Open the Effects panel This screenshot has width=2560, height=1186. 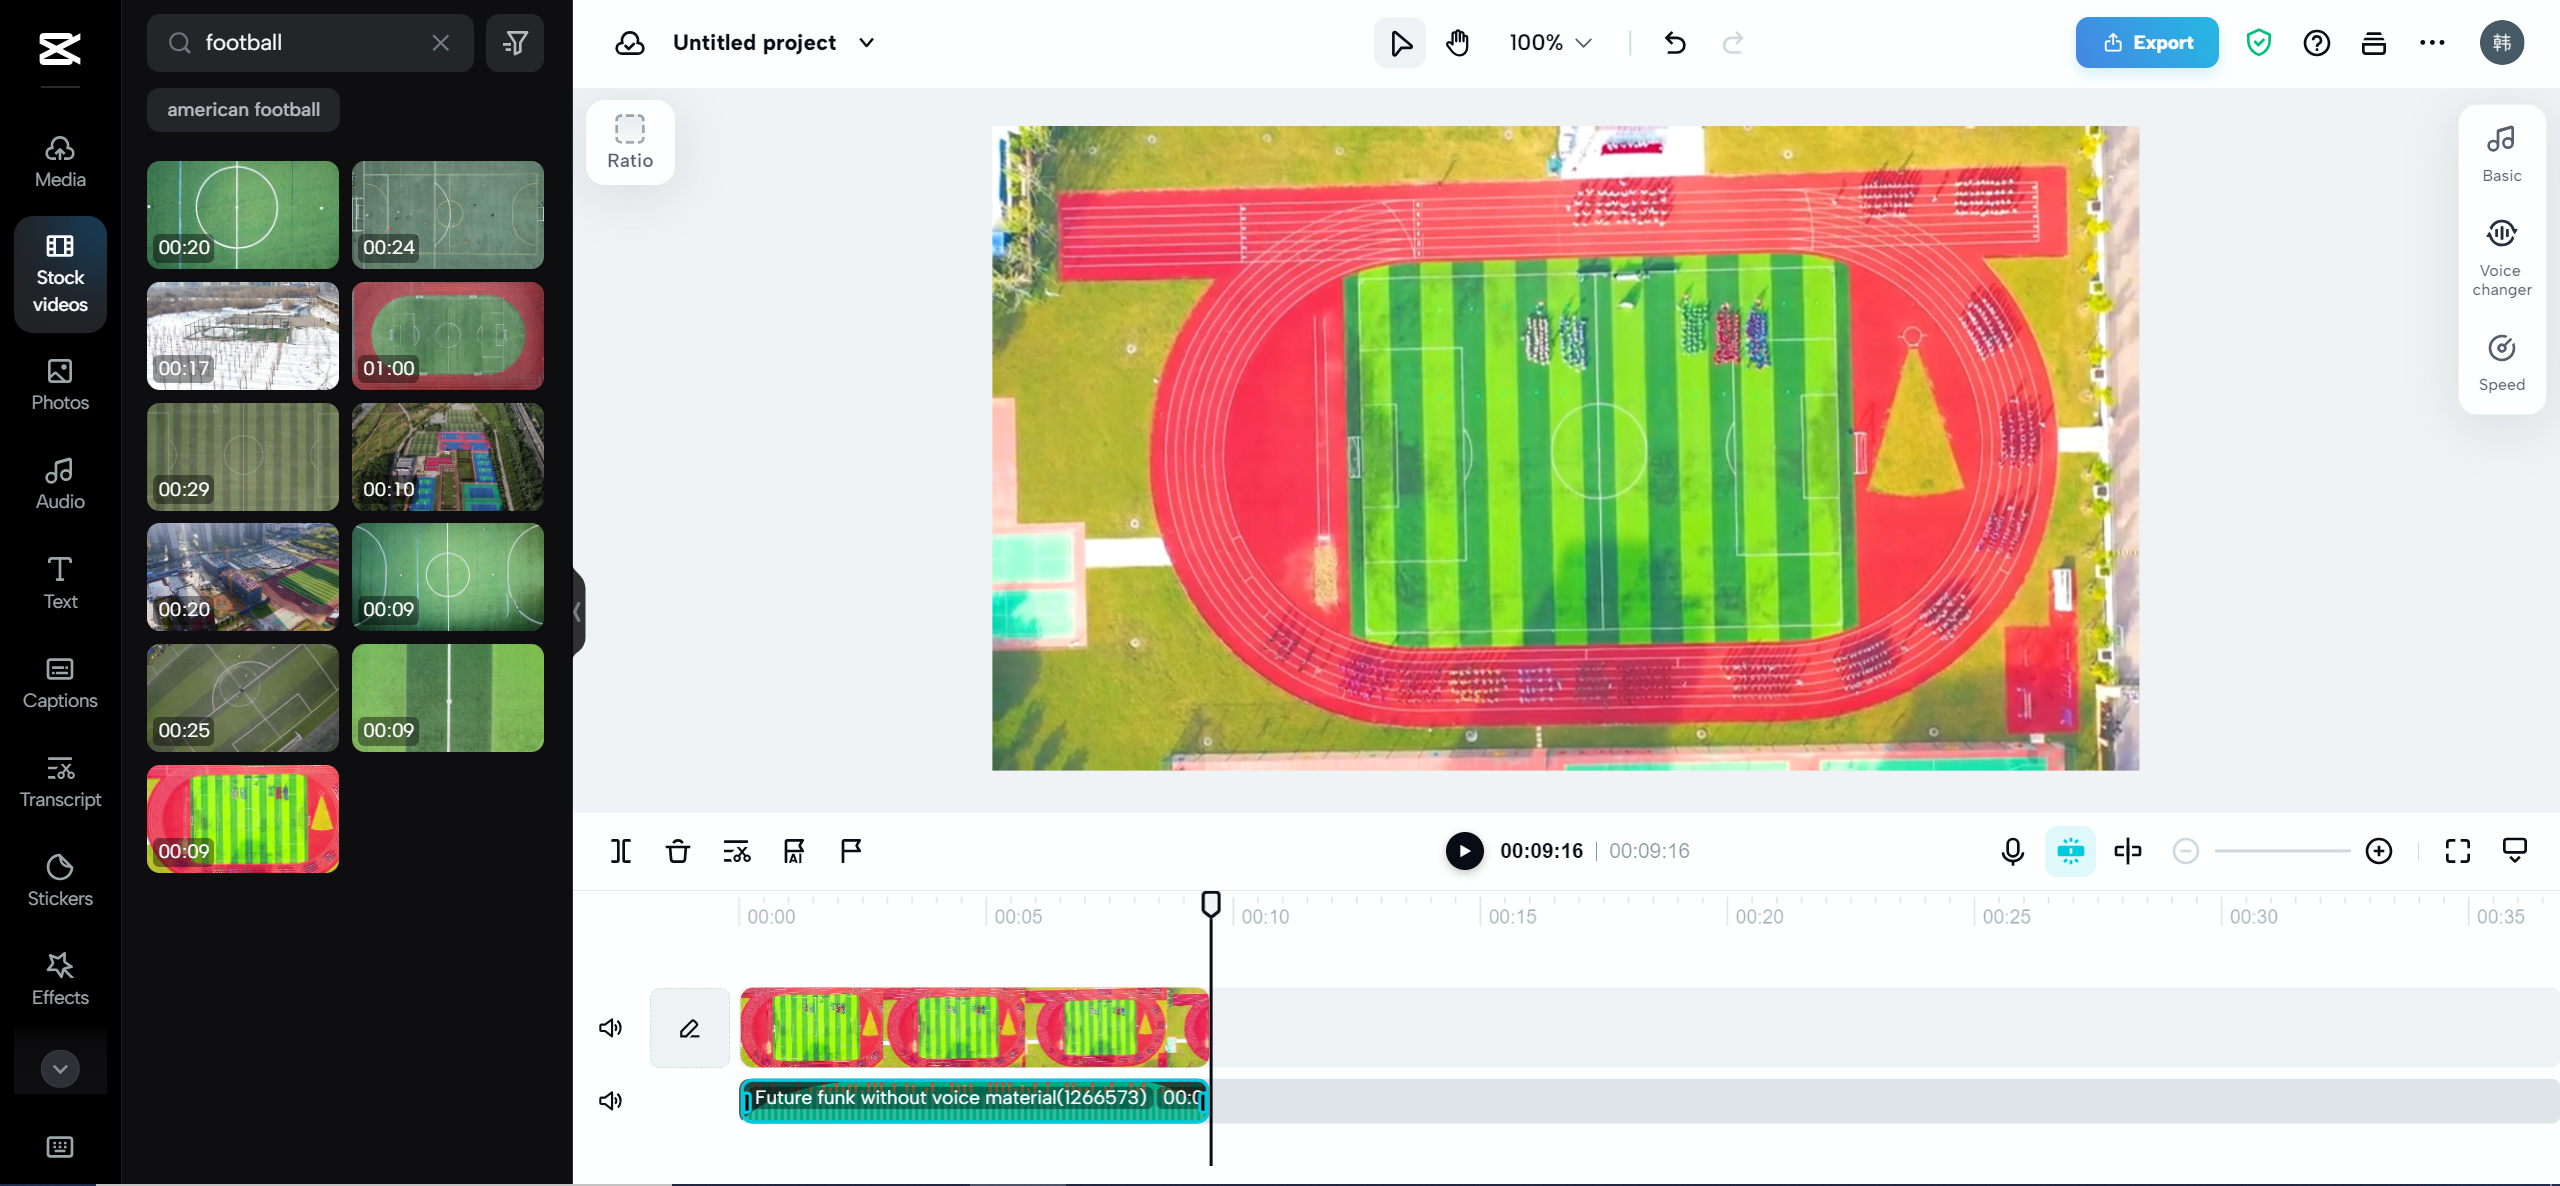[x=59, y=977]
